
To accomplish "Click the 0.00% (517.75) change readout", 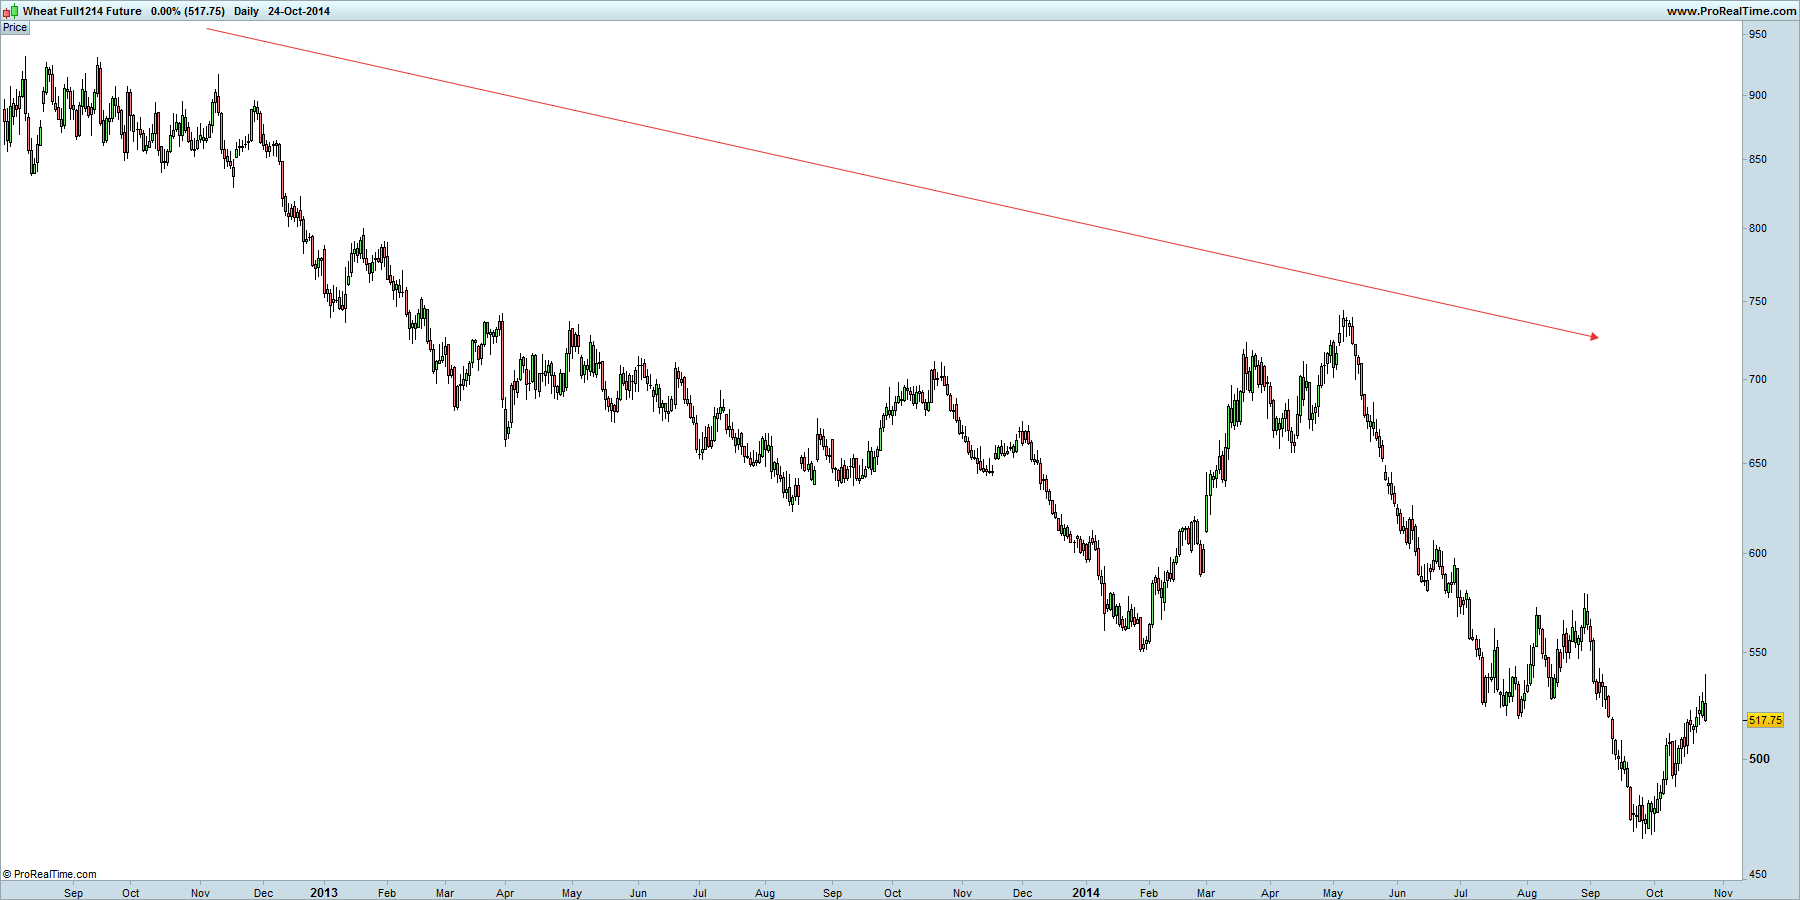I will [188, 11].
